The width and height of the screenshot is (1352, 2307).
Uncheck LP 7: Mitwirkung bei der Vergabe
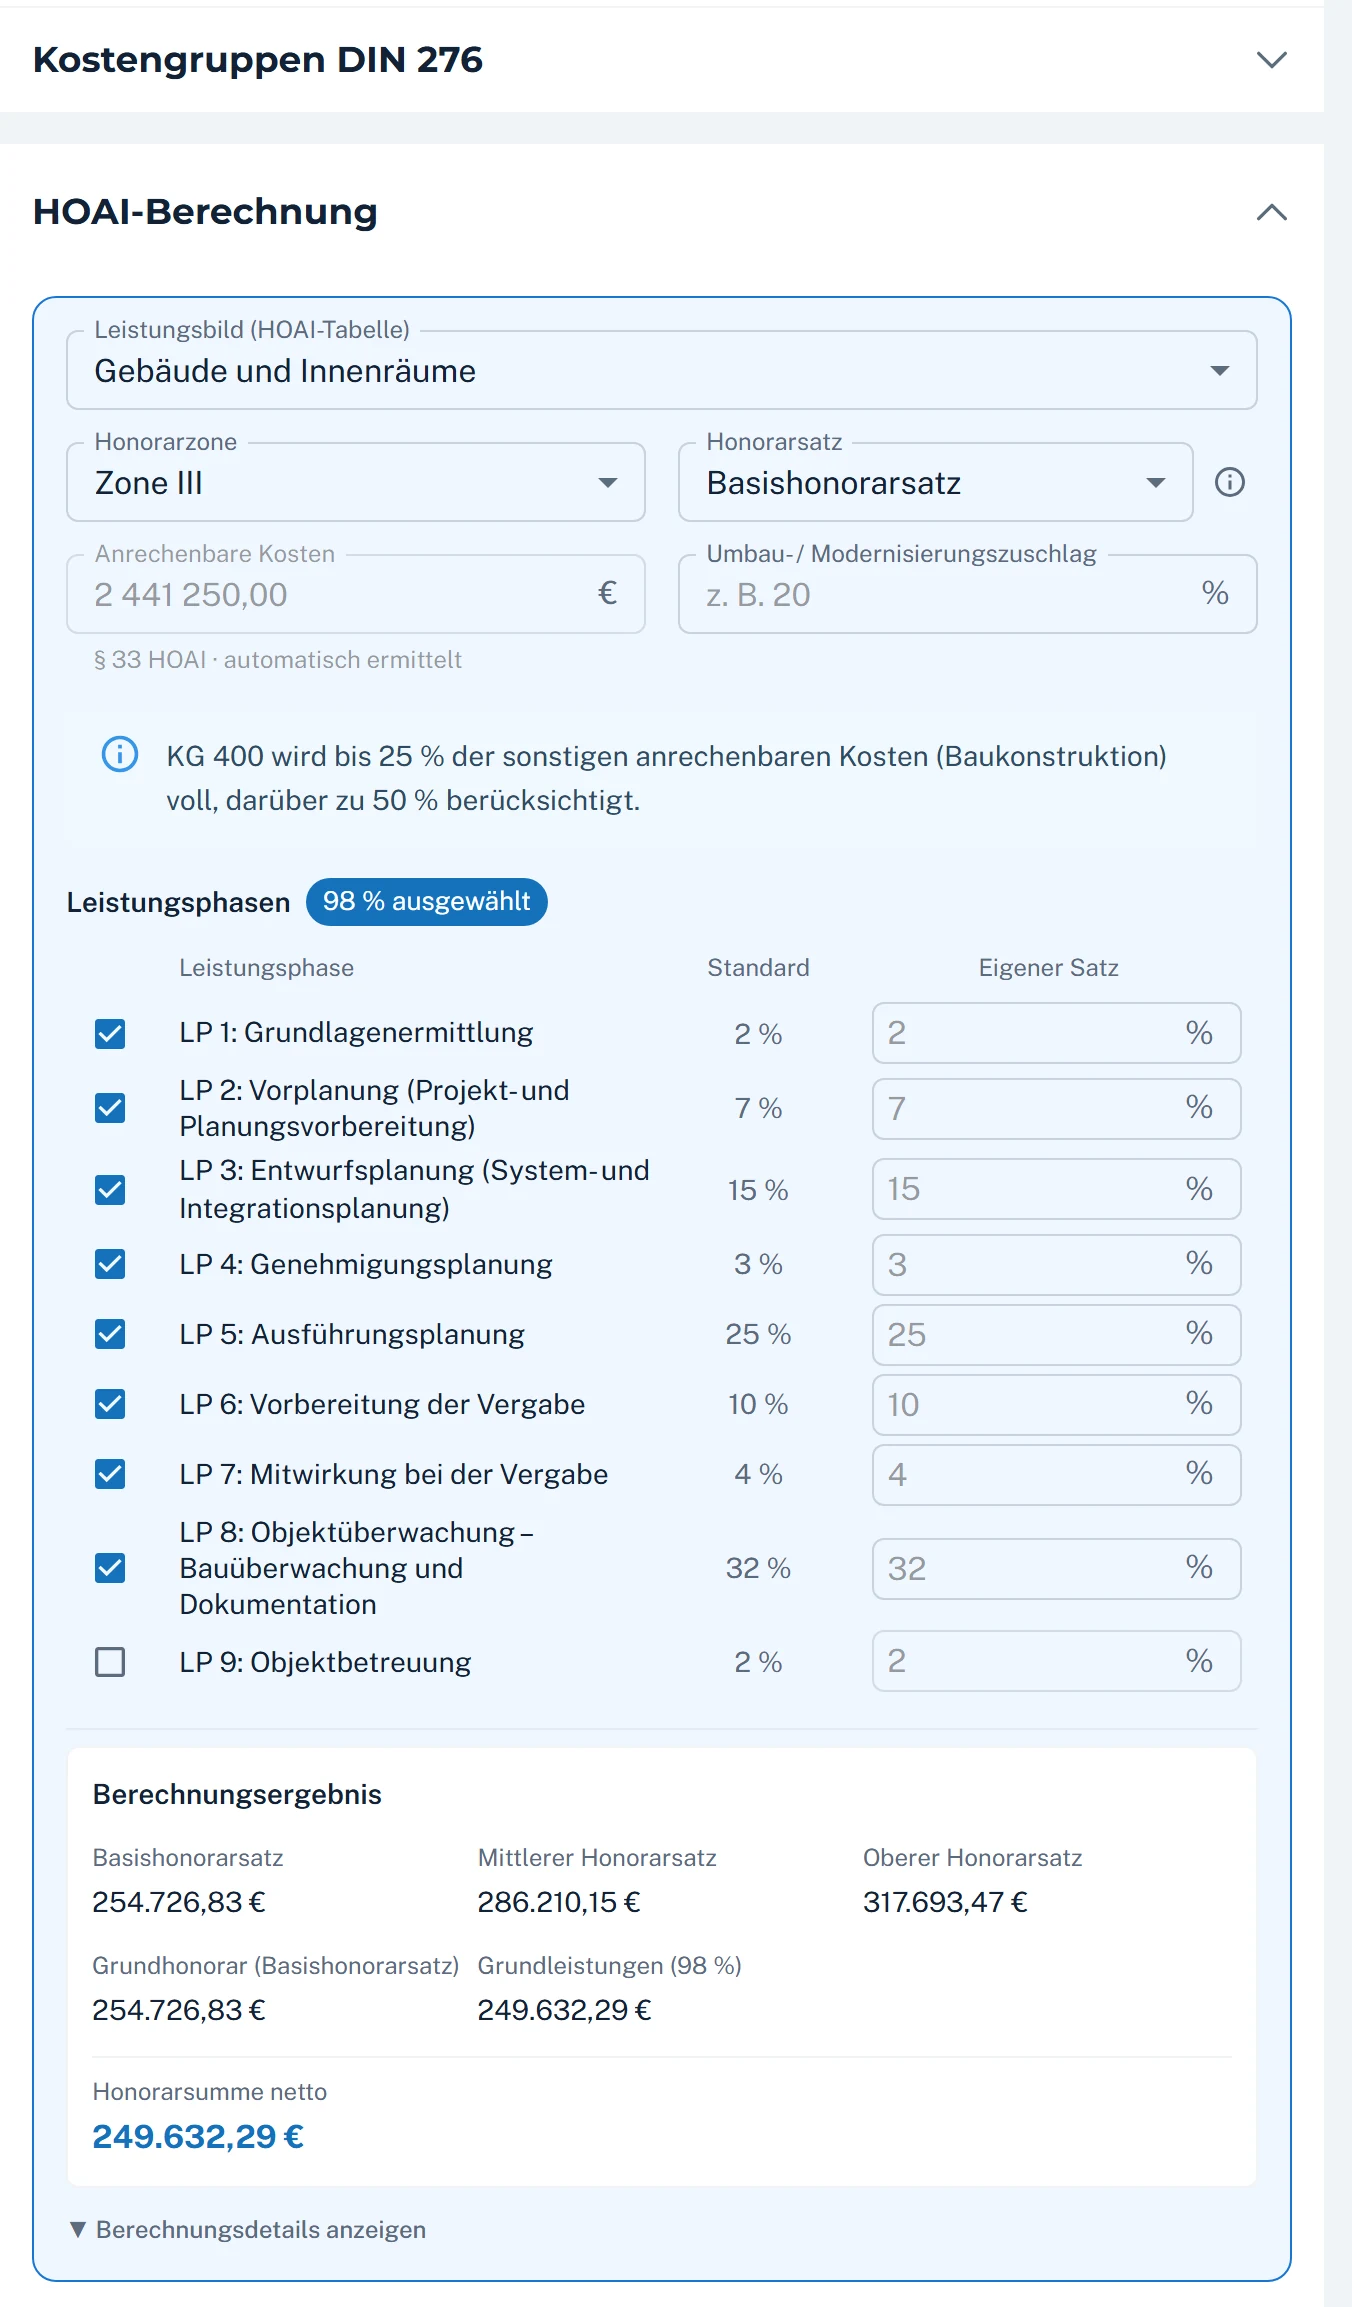[110, 1474]
